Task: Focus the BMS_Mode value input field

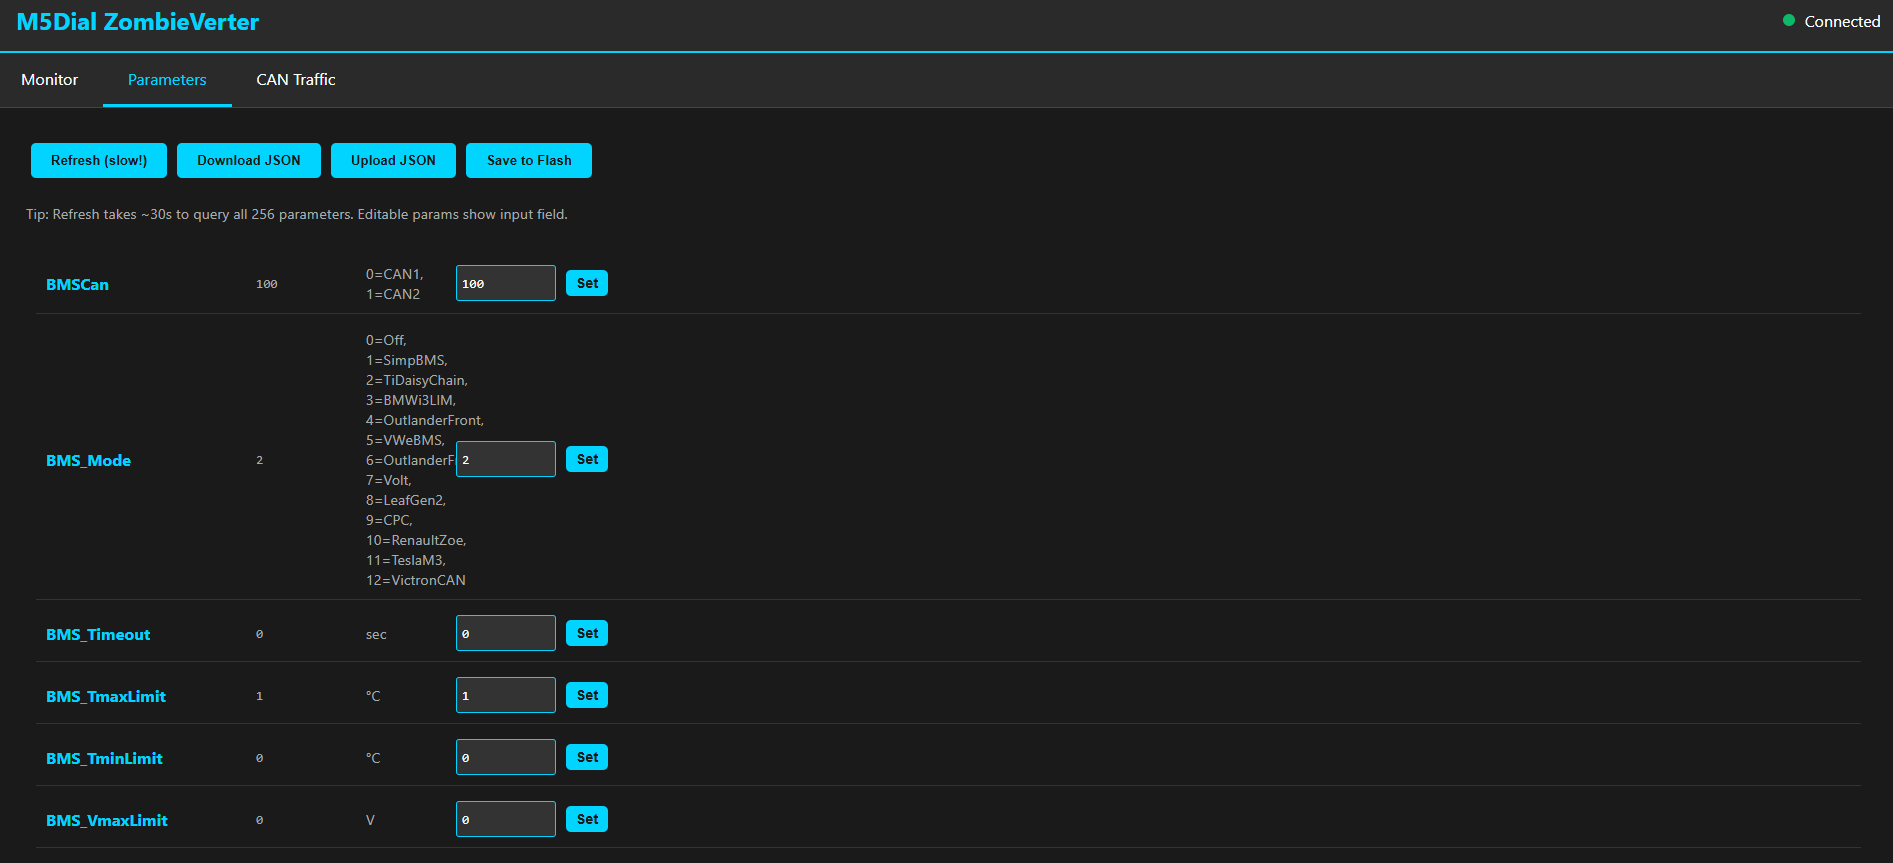Action: coord(506,459)
